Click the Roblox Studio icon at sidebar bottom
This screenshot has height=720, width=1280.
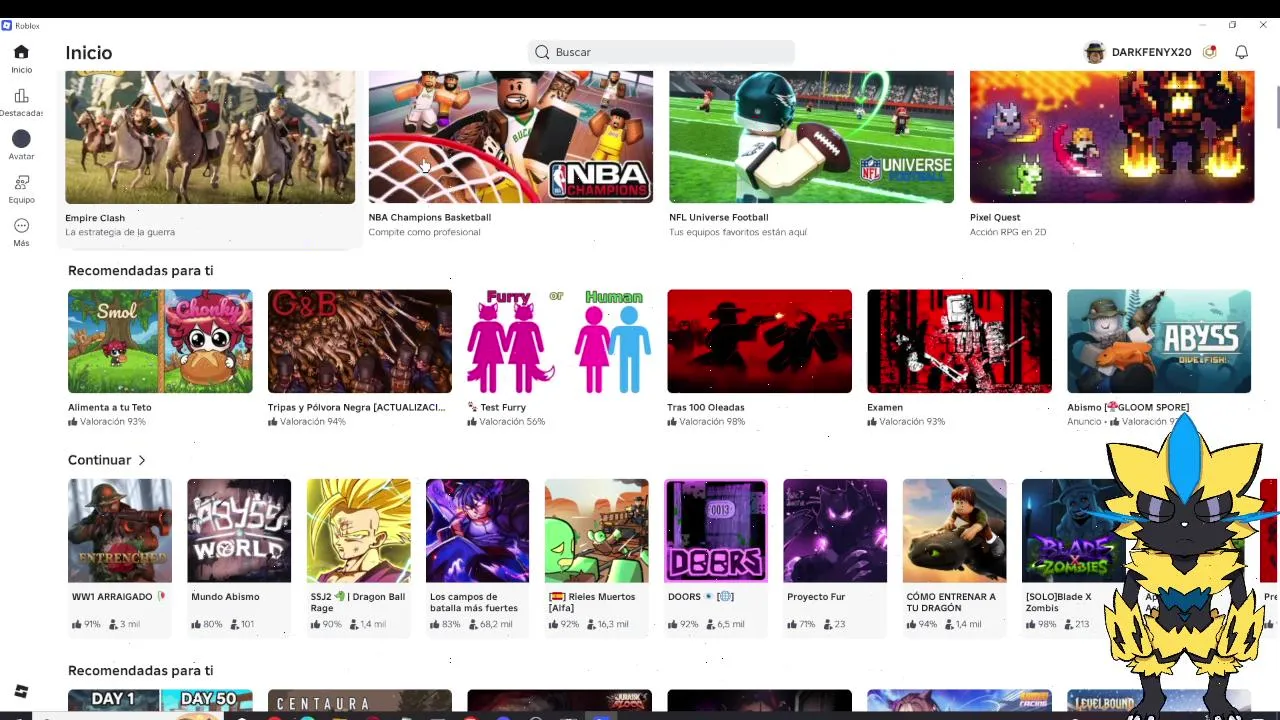coord(21,692)
